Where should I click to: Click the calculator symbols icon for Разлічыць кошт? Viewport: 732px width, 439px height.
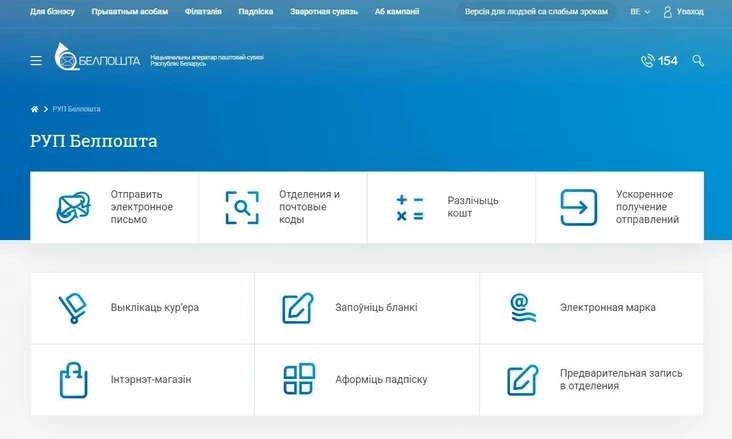coord(410,207)
